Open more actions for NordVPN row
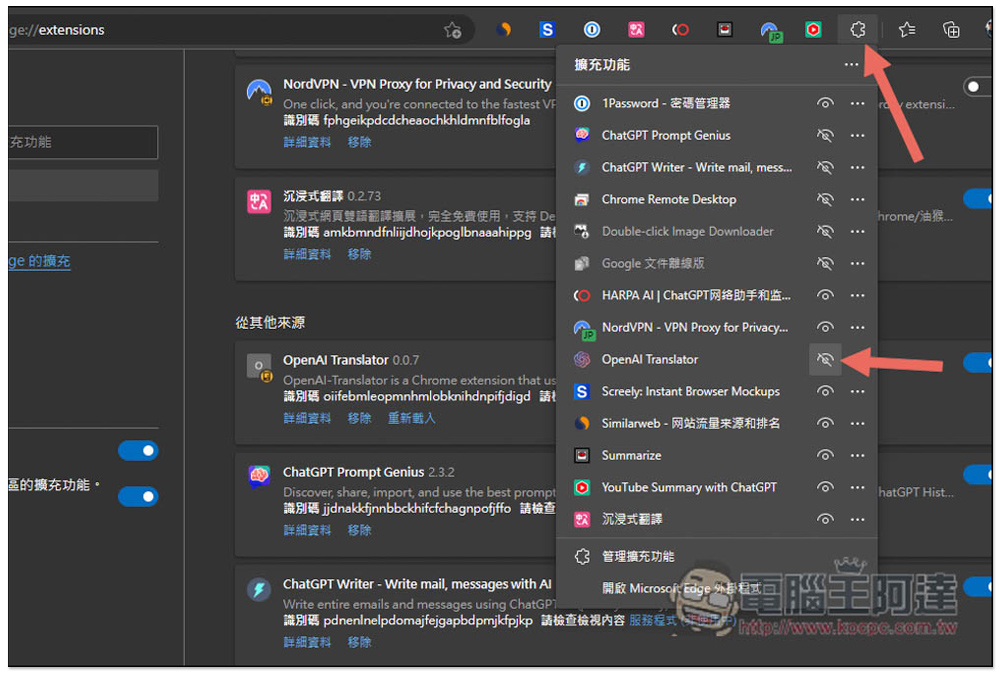The width and height of the screenshot is (1000, 674). pyautogui.click(x=858, y=327)
